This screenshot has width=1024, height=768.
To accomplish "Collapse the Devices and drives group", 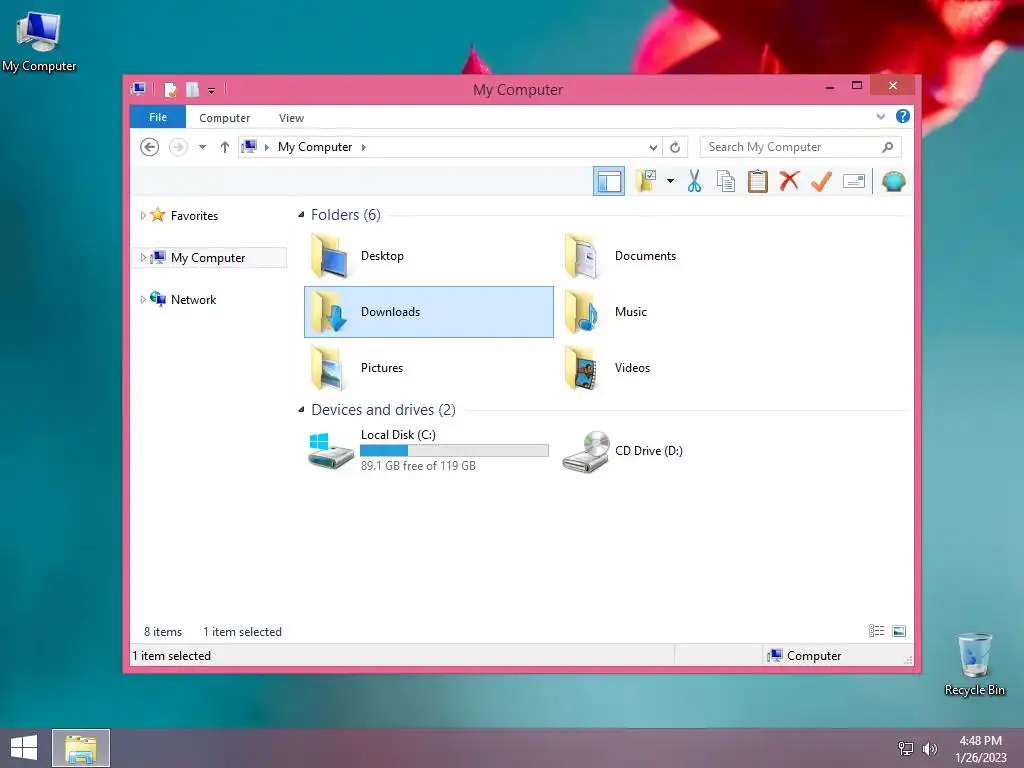I will pyautogui.click(x=301, y=409).
